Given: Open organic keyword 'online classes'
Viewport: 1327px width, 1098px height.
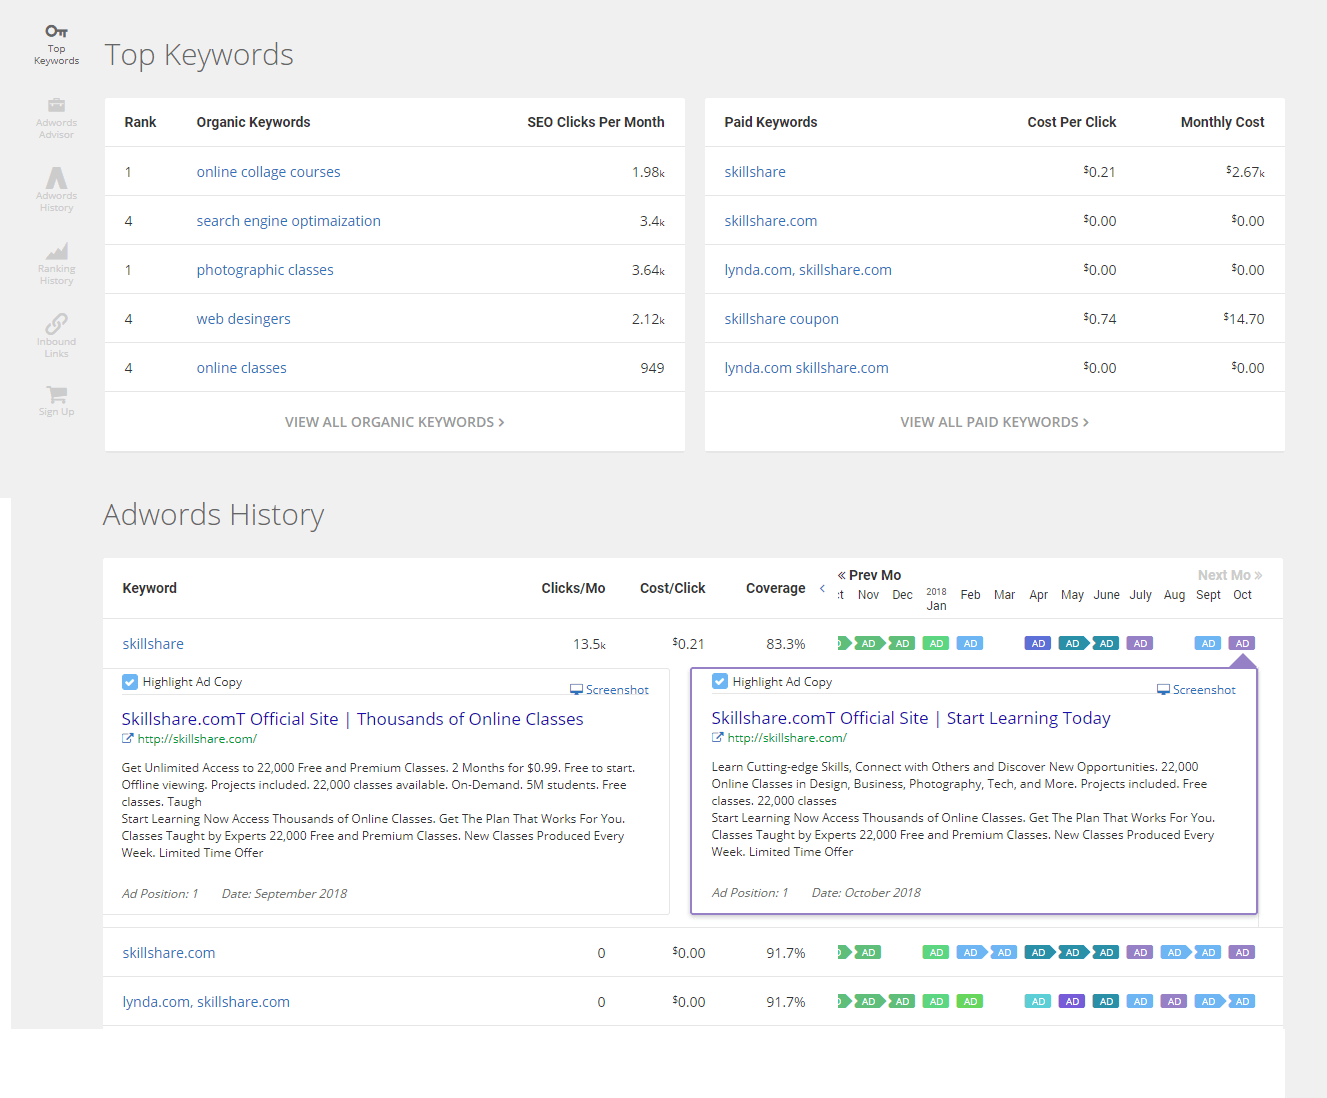Looking at the screenshot, I should (241, 368).
